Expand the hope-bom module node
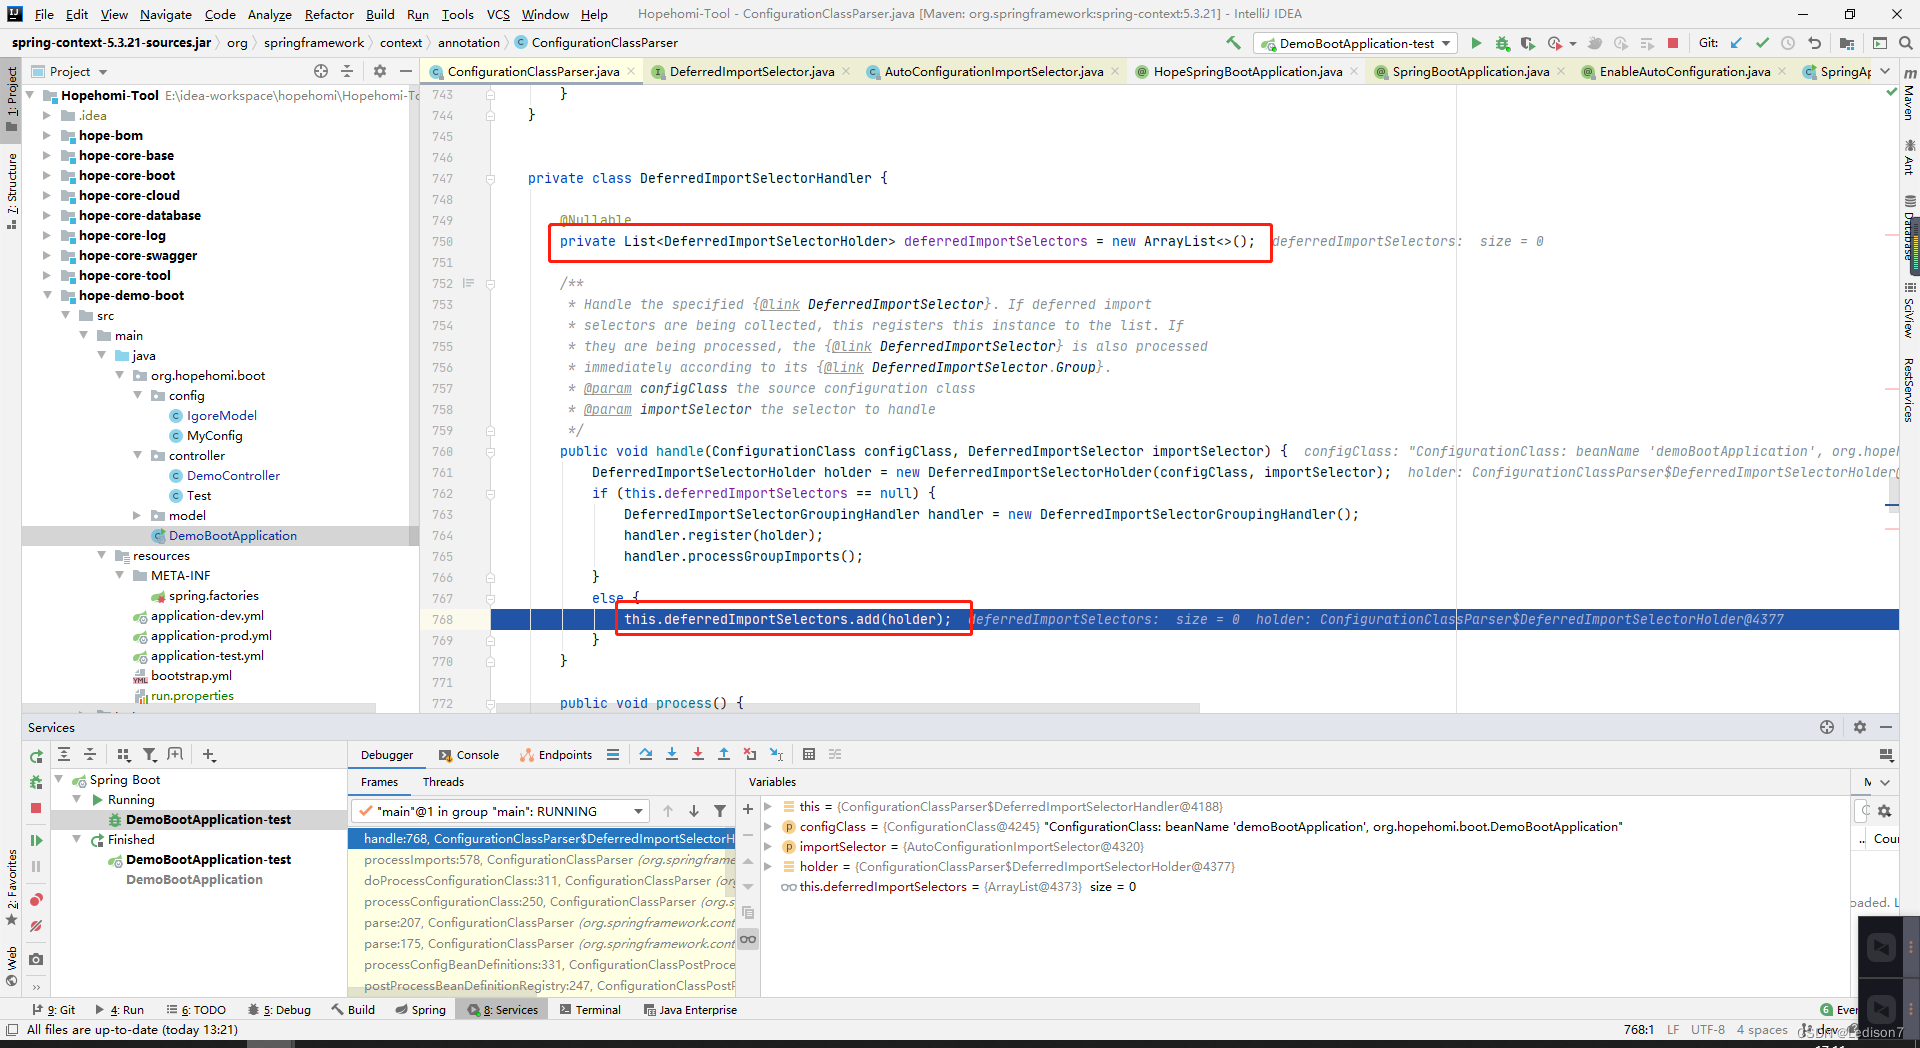1920x1048 pixels. (46, 135)
